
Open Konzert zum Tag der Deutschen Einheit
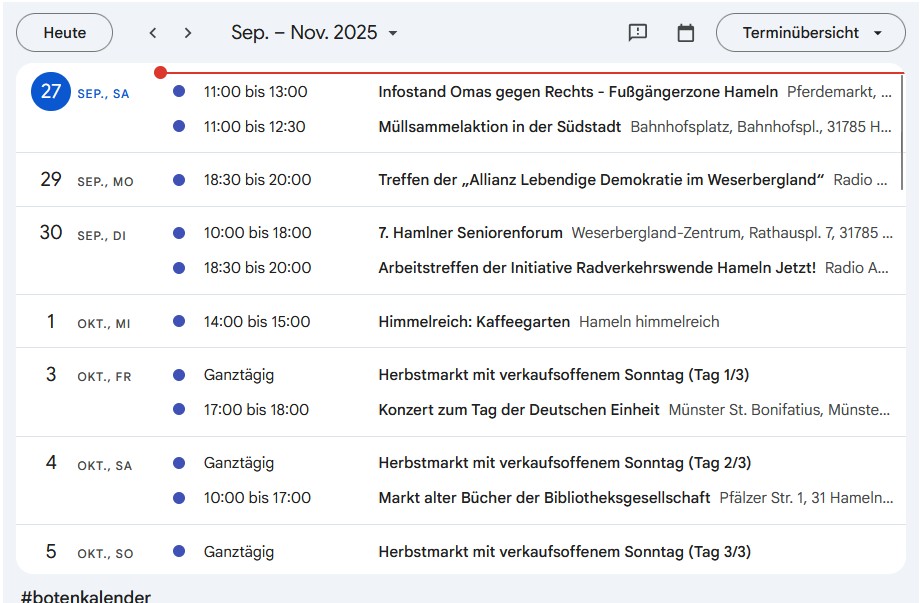coord(518,410)
